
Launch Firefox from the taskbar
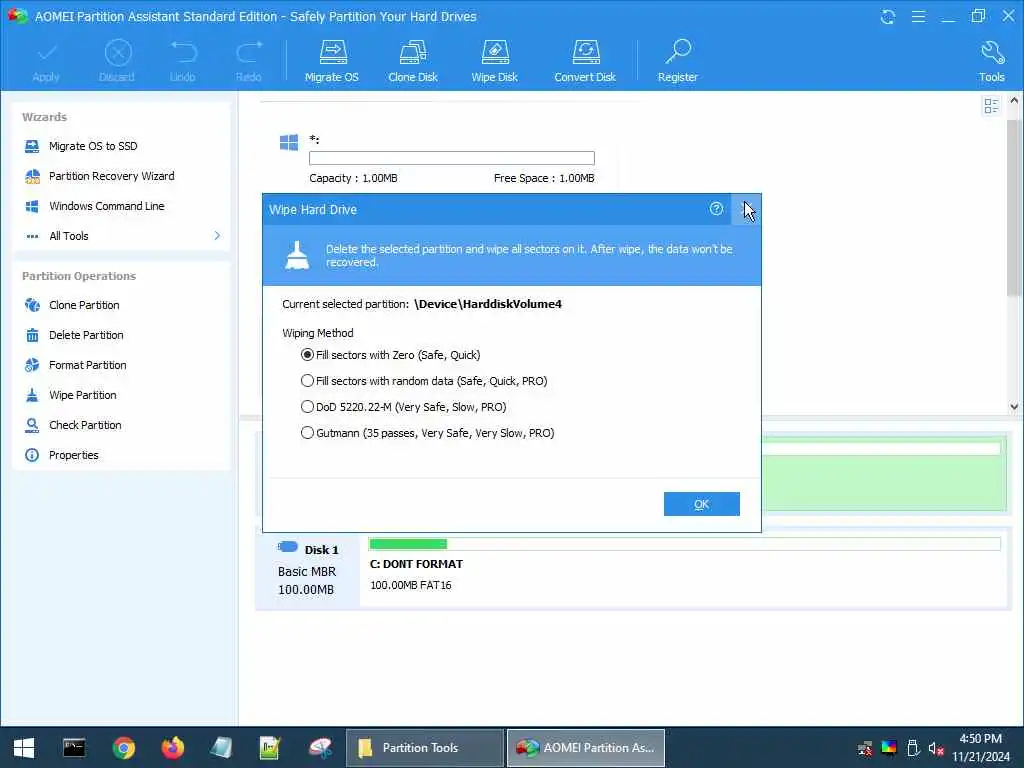(172, 748)
